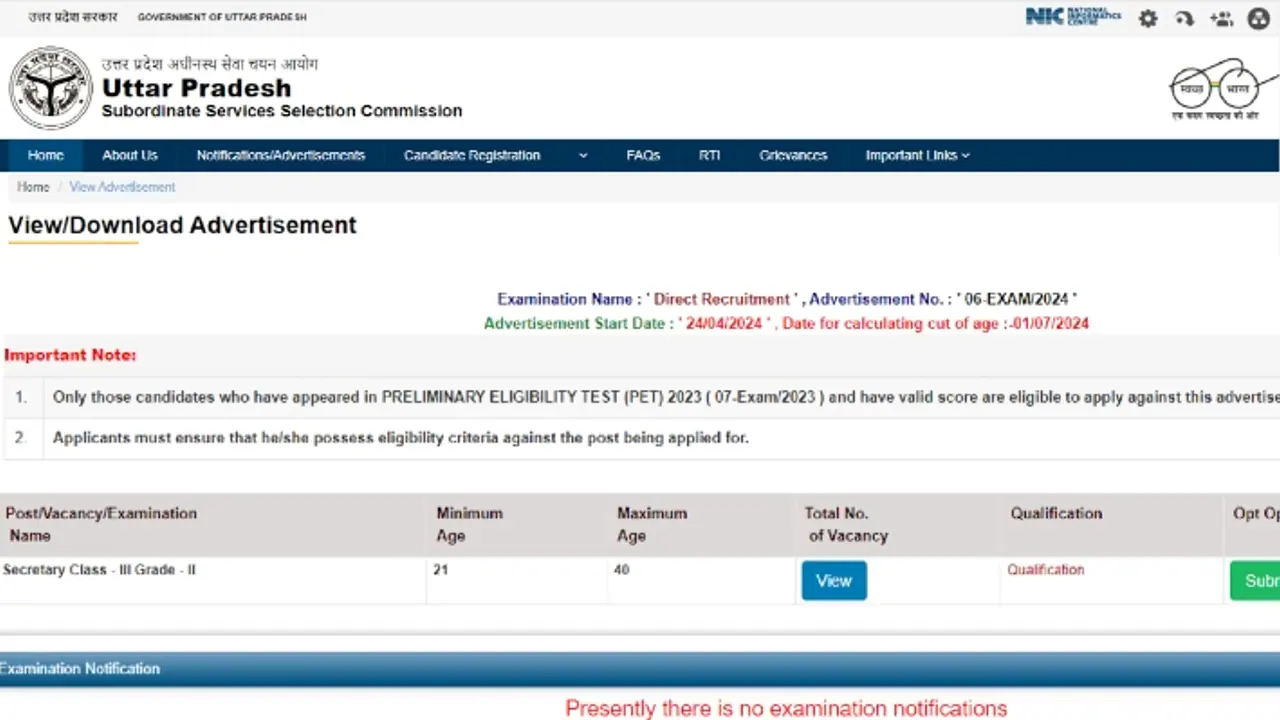Click the curved arrow skip-to-content icon
The image size is (1280, 720).
pos(1185,18)
